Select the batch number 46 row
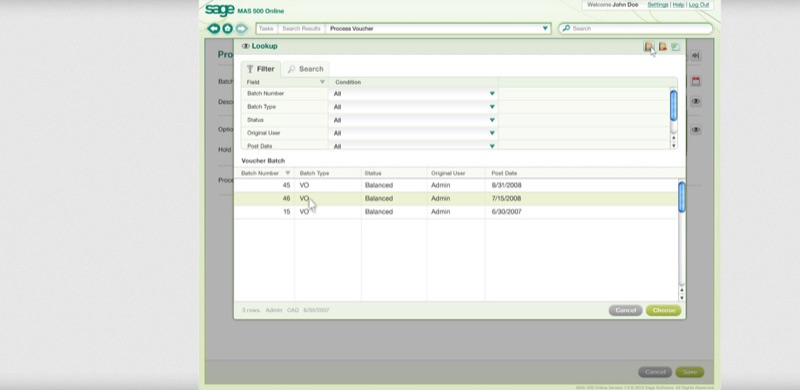Image resolution: width=800 pixels, height=390 pixels. coord(456,199)
